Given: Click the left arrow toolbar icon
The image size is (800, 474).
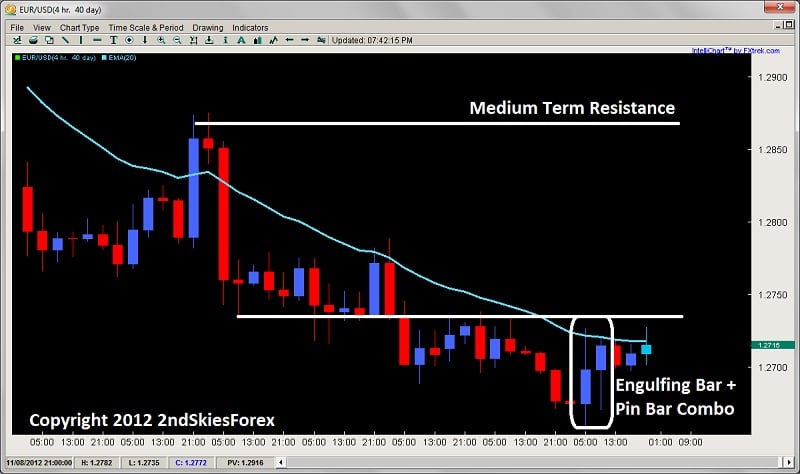Looking at the screenshot, I should tap(289, 40).
